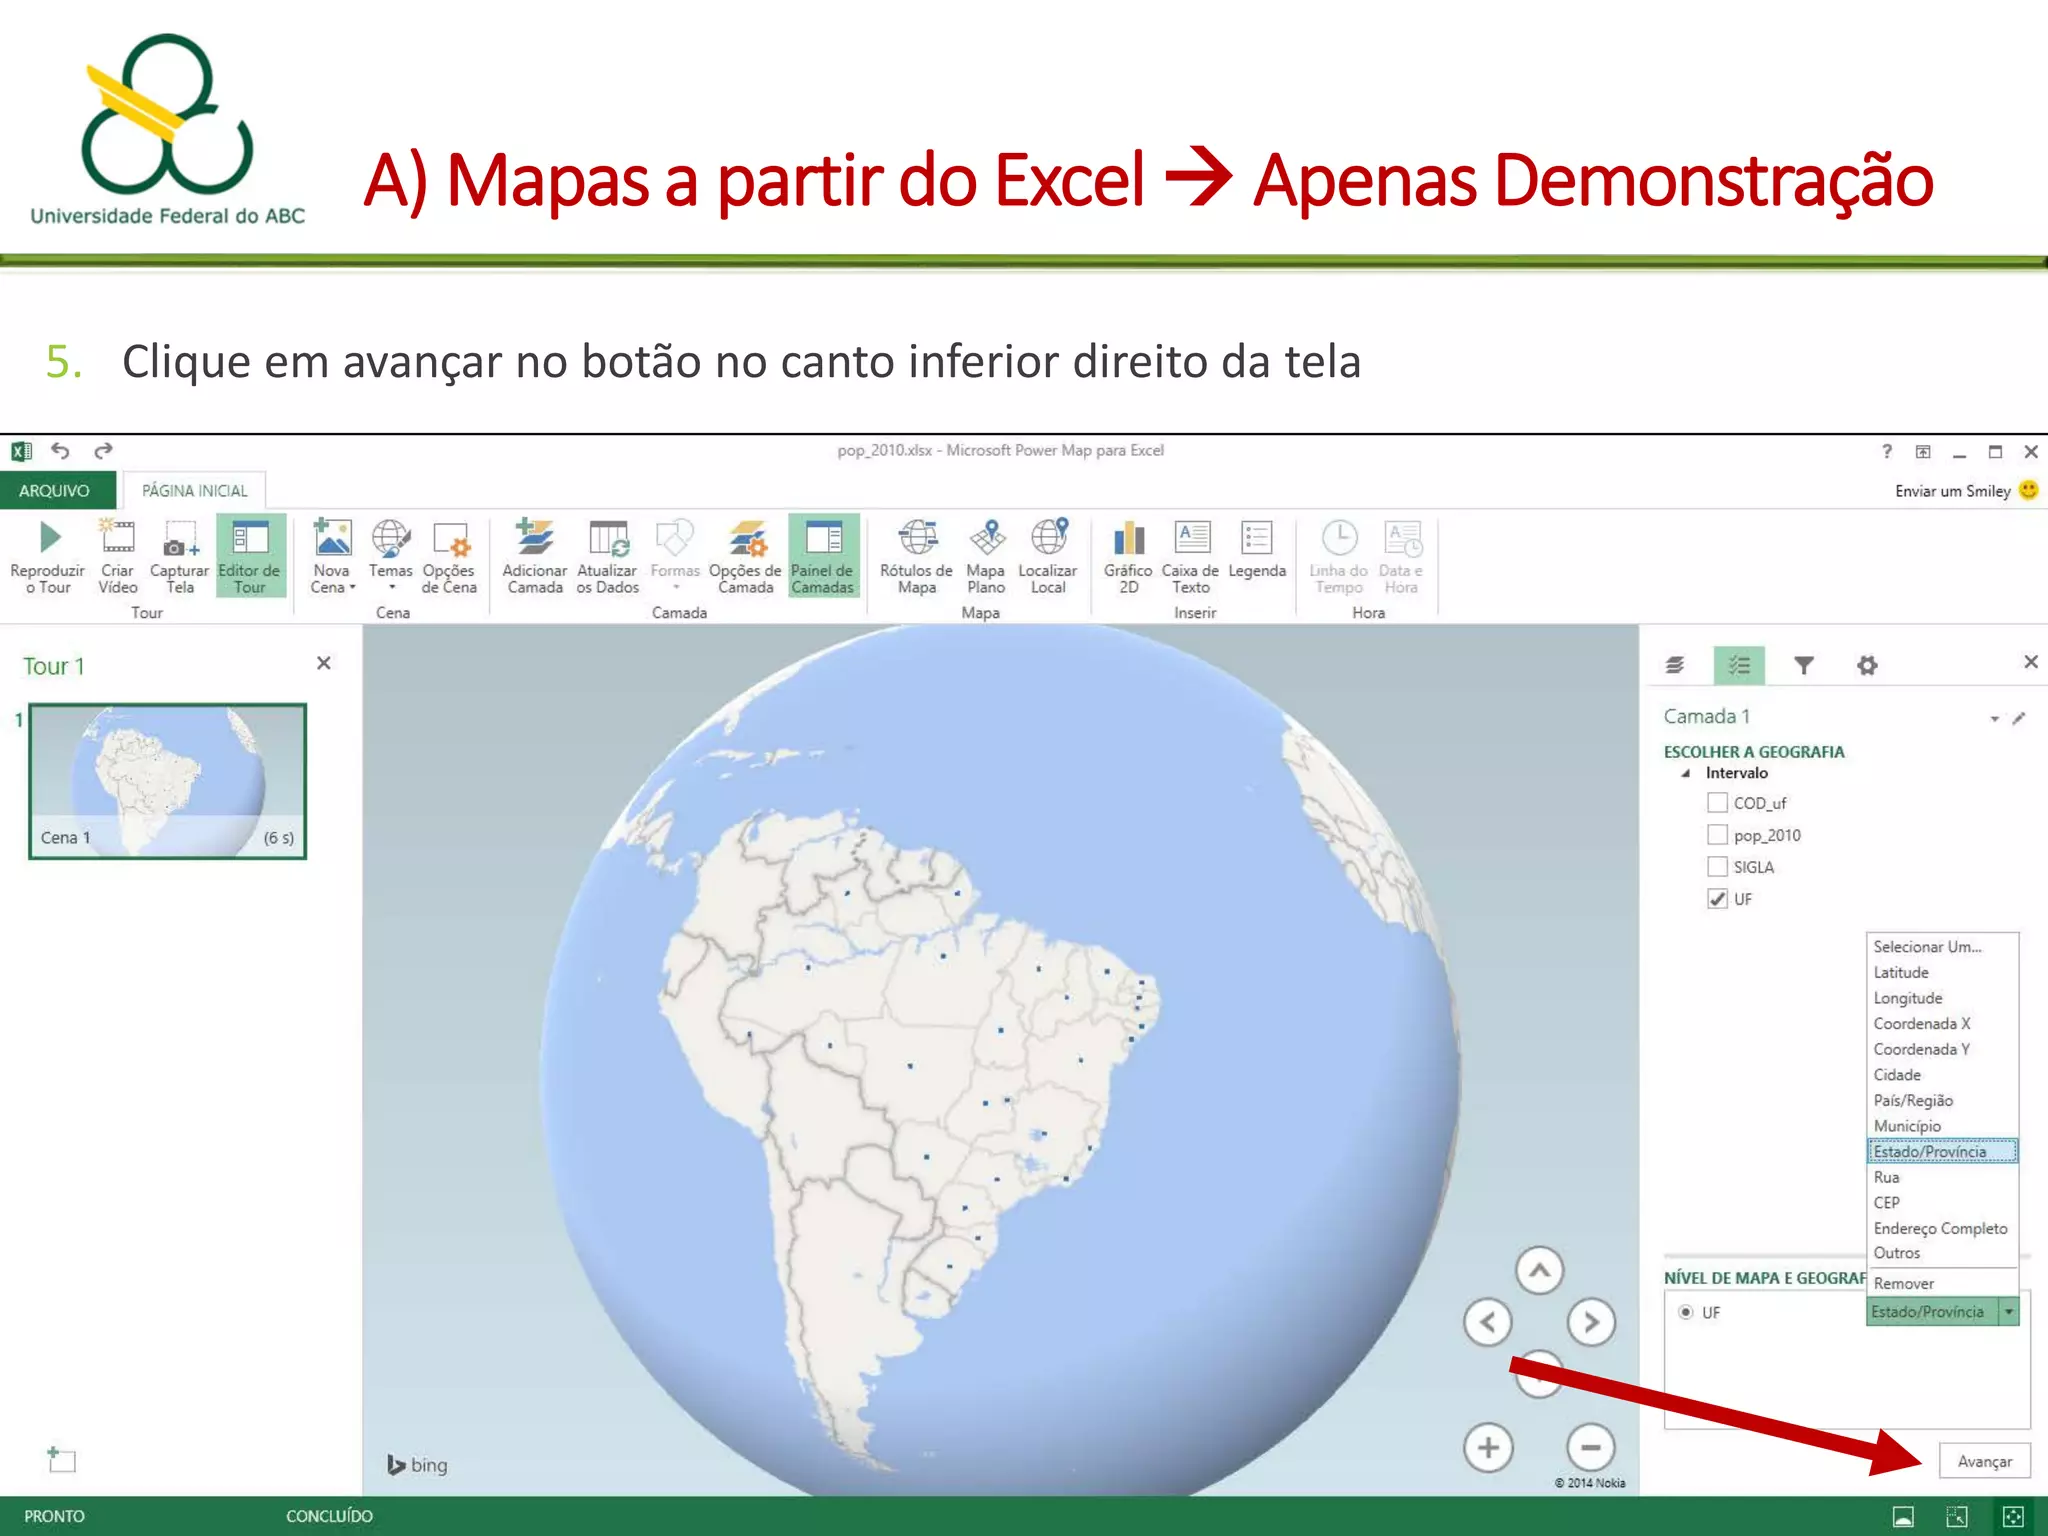Click Criar Vídeo ribbon icon
The image size is (2048, 1536).
(x=117, y=536)
